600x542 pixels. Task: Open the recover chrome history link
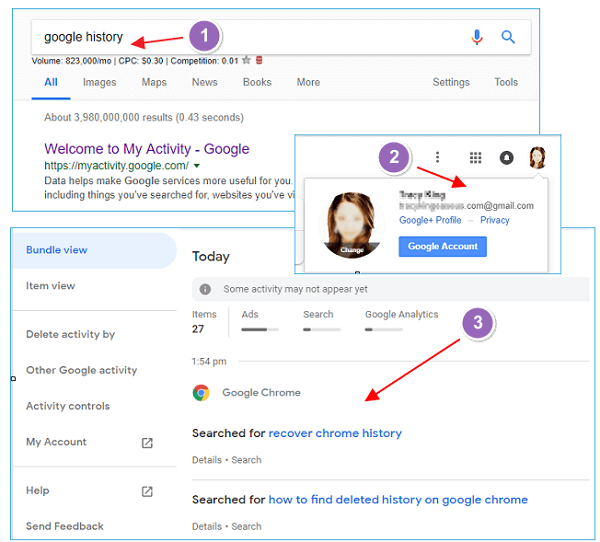point(335,433)
